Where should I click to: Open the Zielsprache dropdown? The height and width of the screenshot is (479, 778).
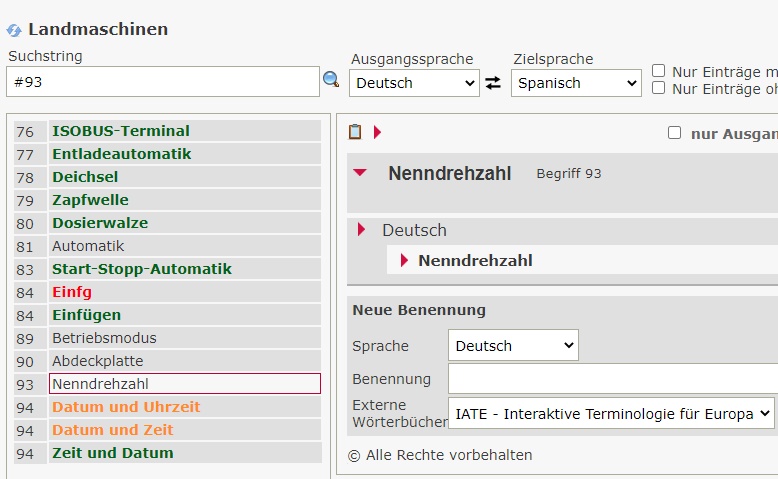(x=575, y=83)
